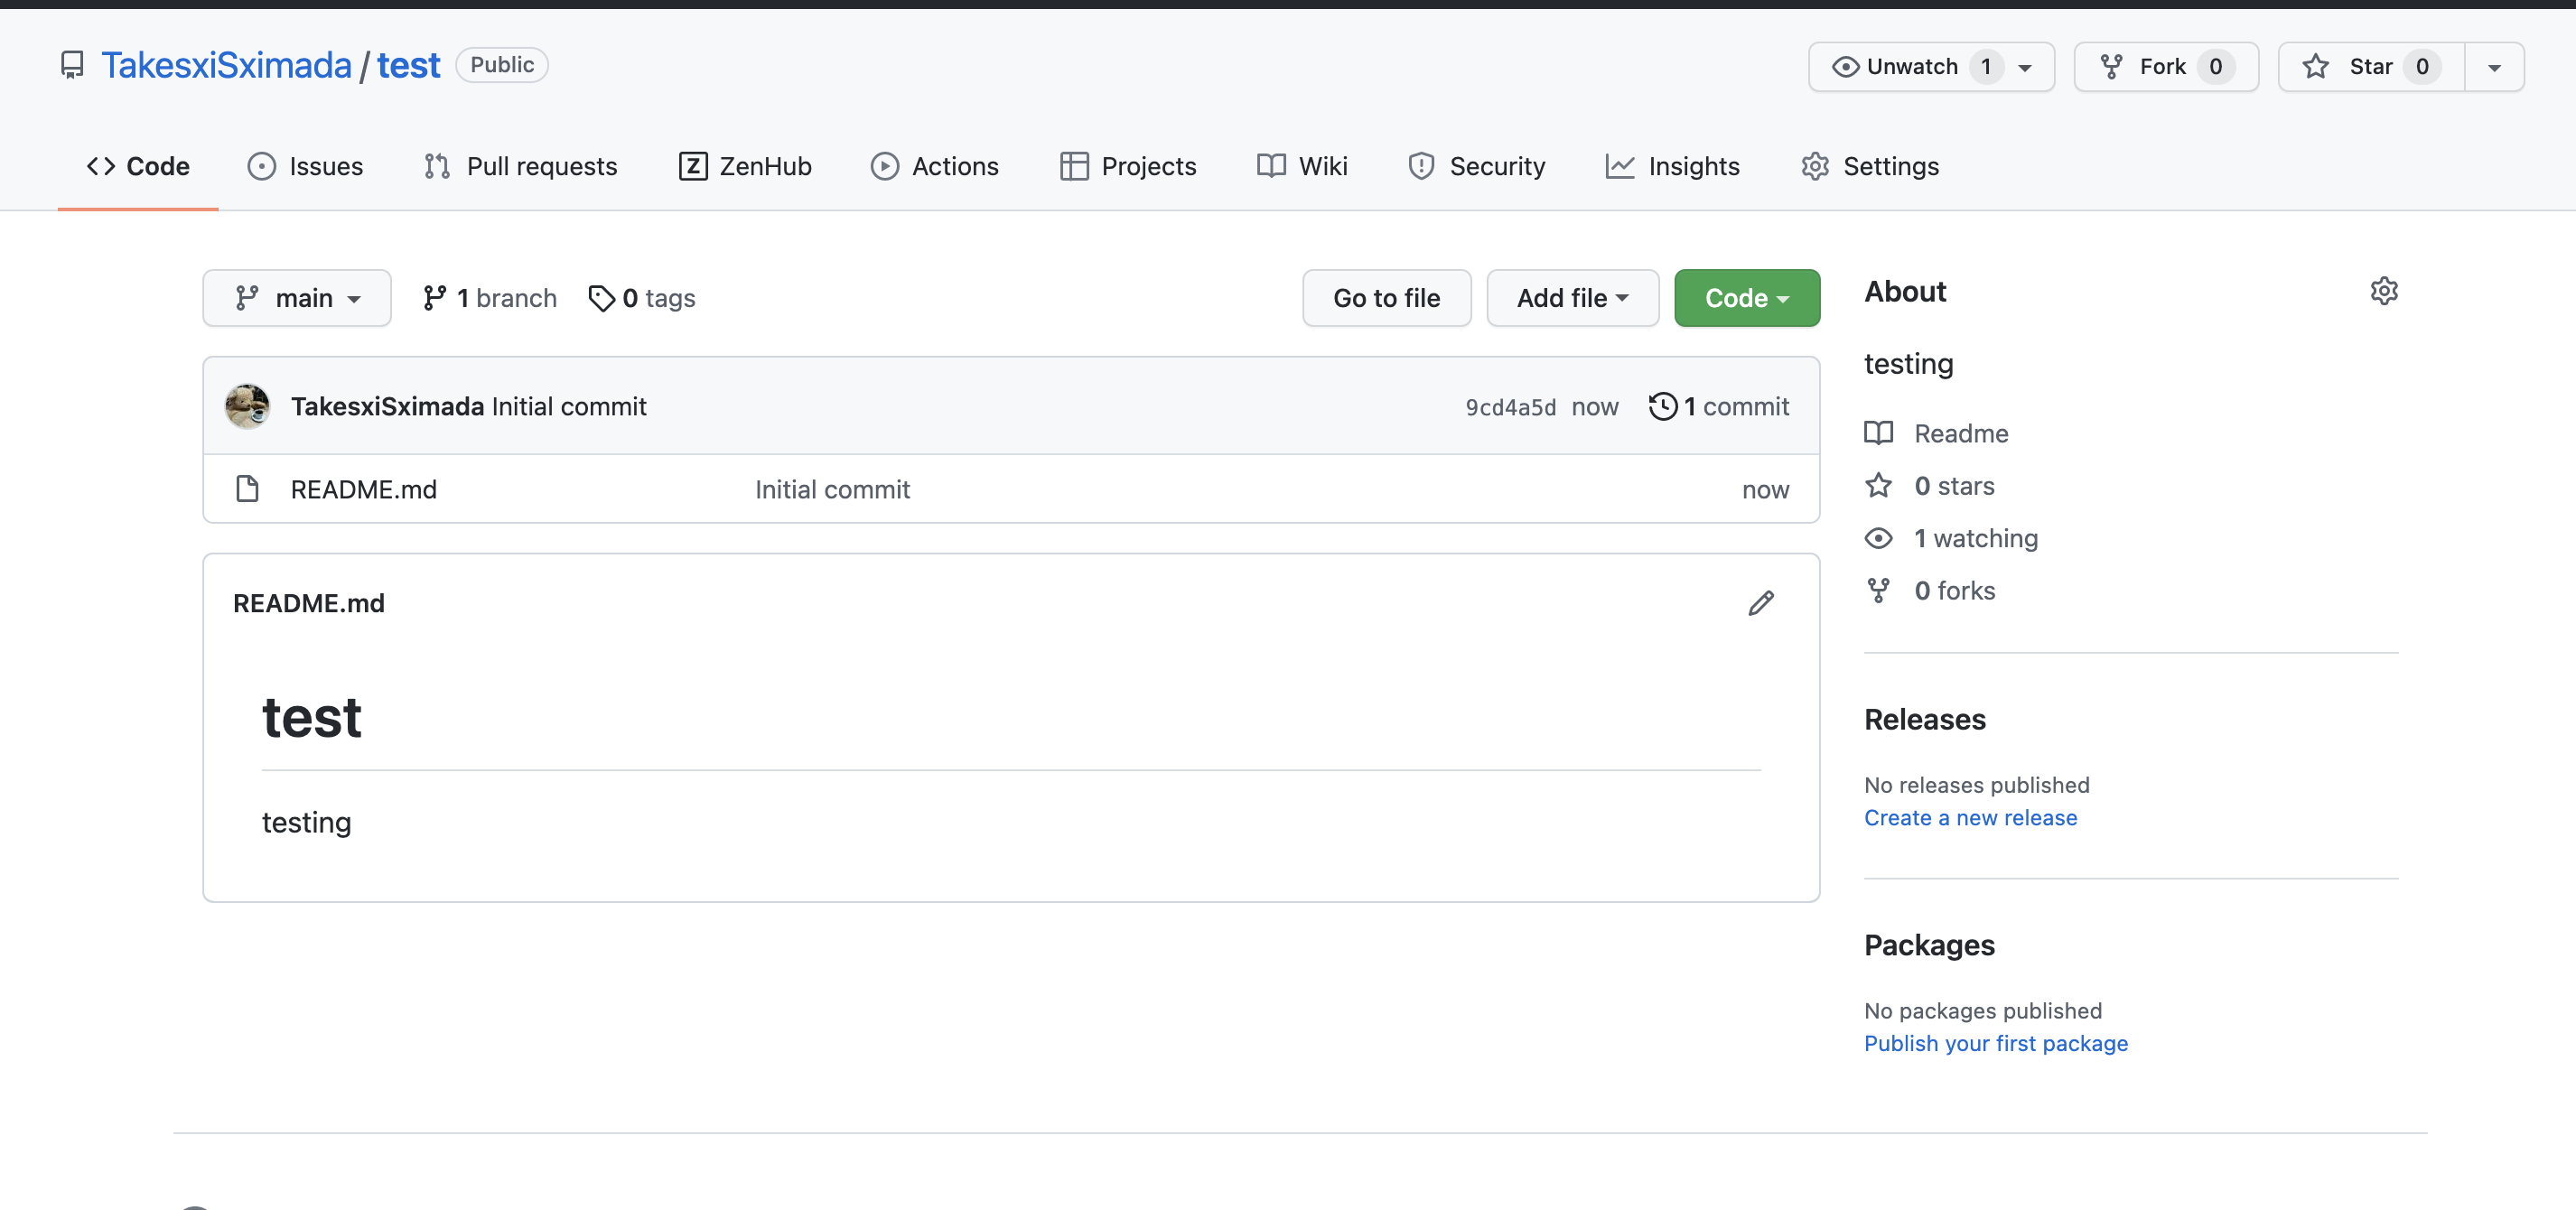
Task: Switch to the Actions tab
Action: coord(934,166)
